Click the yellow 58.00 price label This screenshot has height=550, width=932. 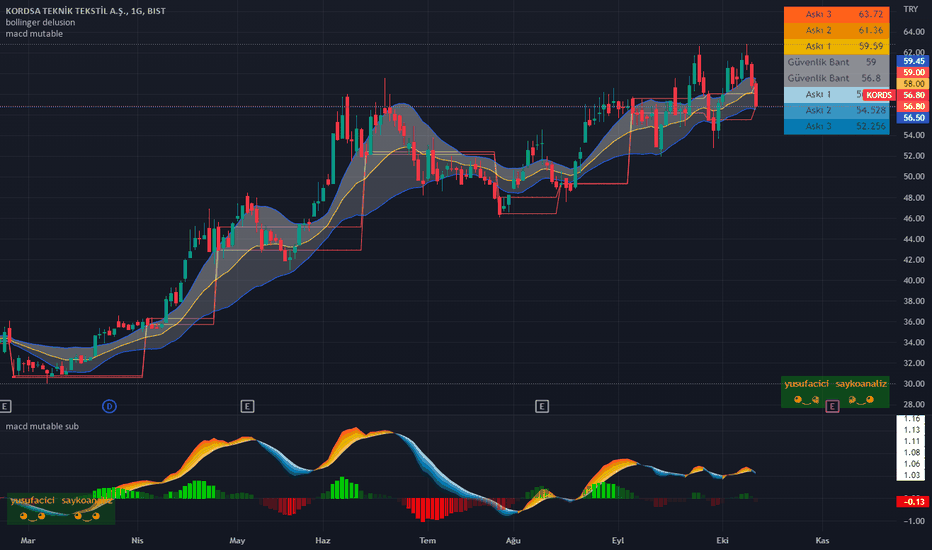(x=914, y=84)
